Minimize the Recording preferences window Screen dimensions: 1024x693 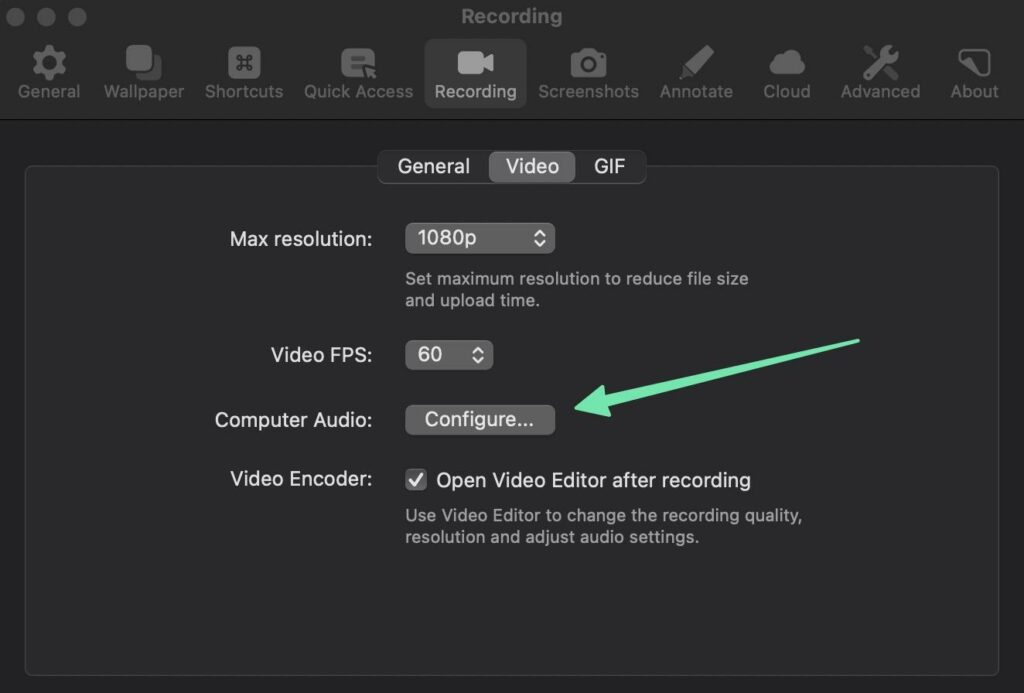point(46,17)
